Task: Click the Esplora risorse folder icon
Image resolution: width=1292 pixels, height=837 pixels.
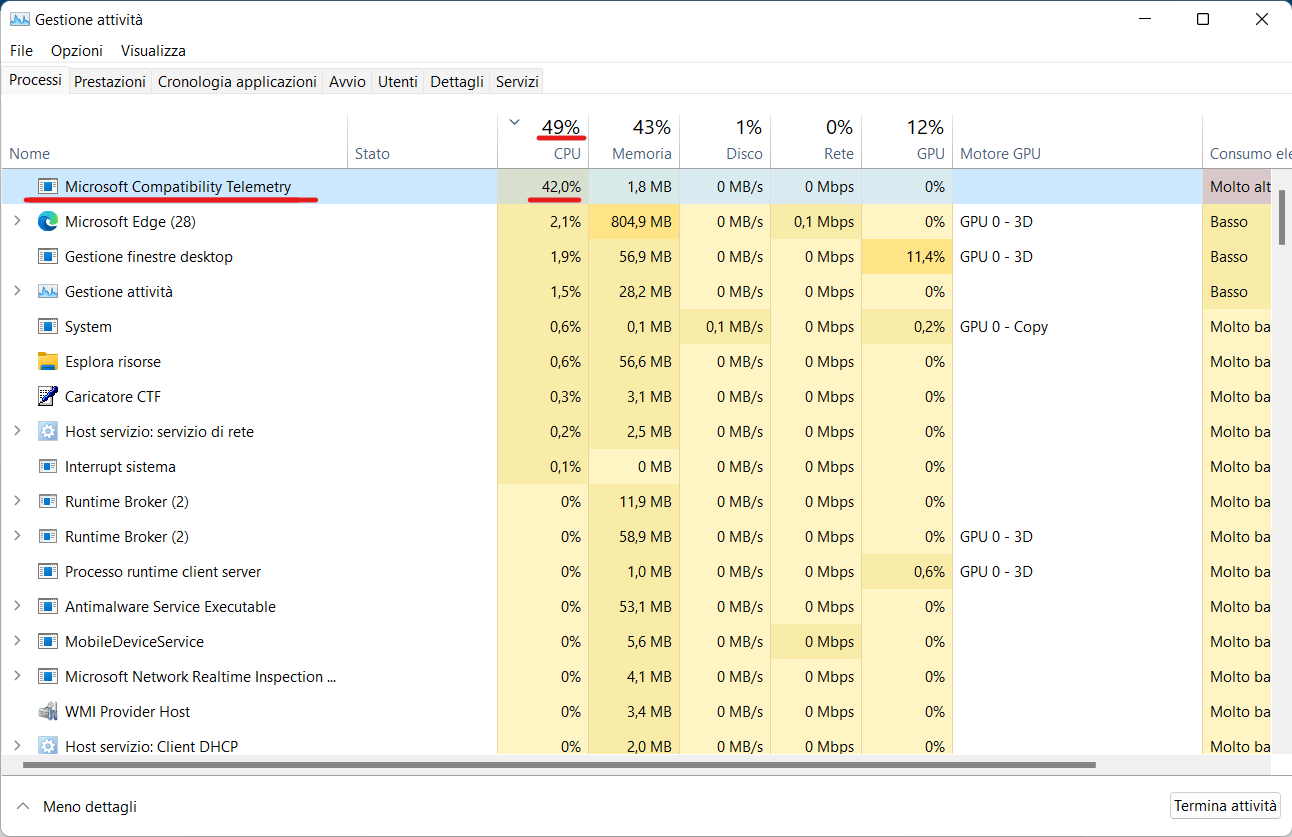Action: pyautogui.click(x=47, y=361)
